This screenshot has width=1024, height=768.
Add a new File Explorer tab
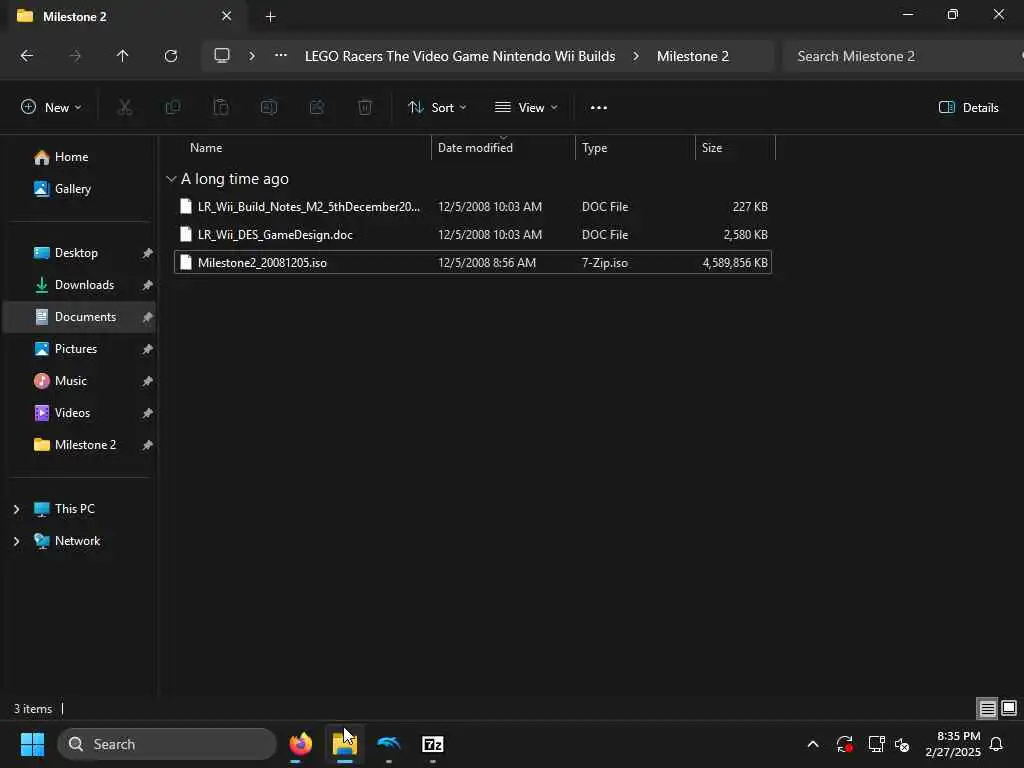270,17
